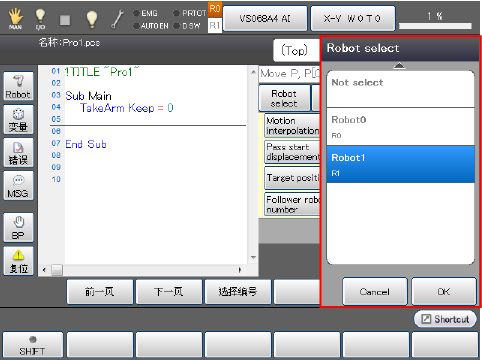Viewport: 482px width, 360px height.
Task: Collapse the Robot select list arrow
Action: pos(399,66)
